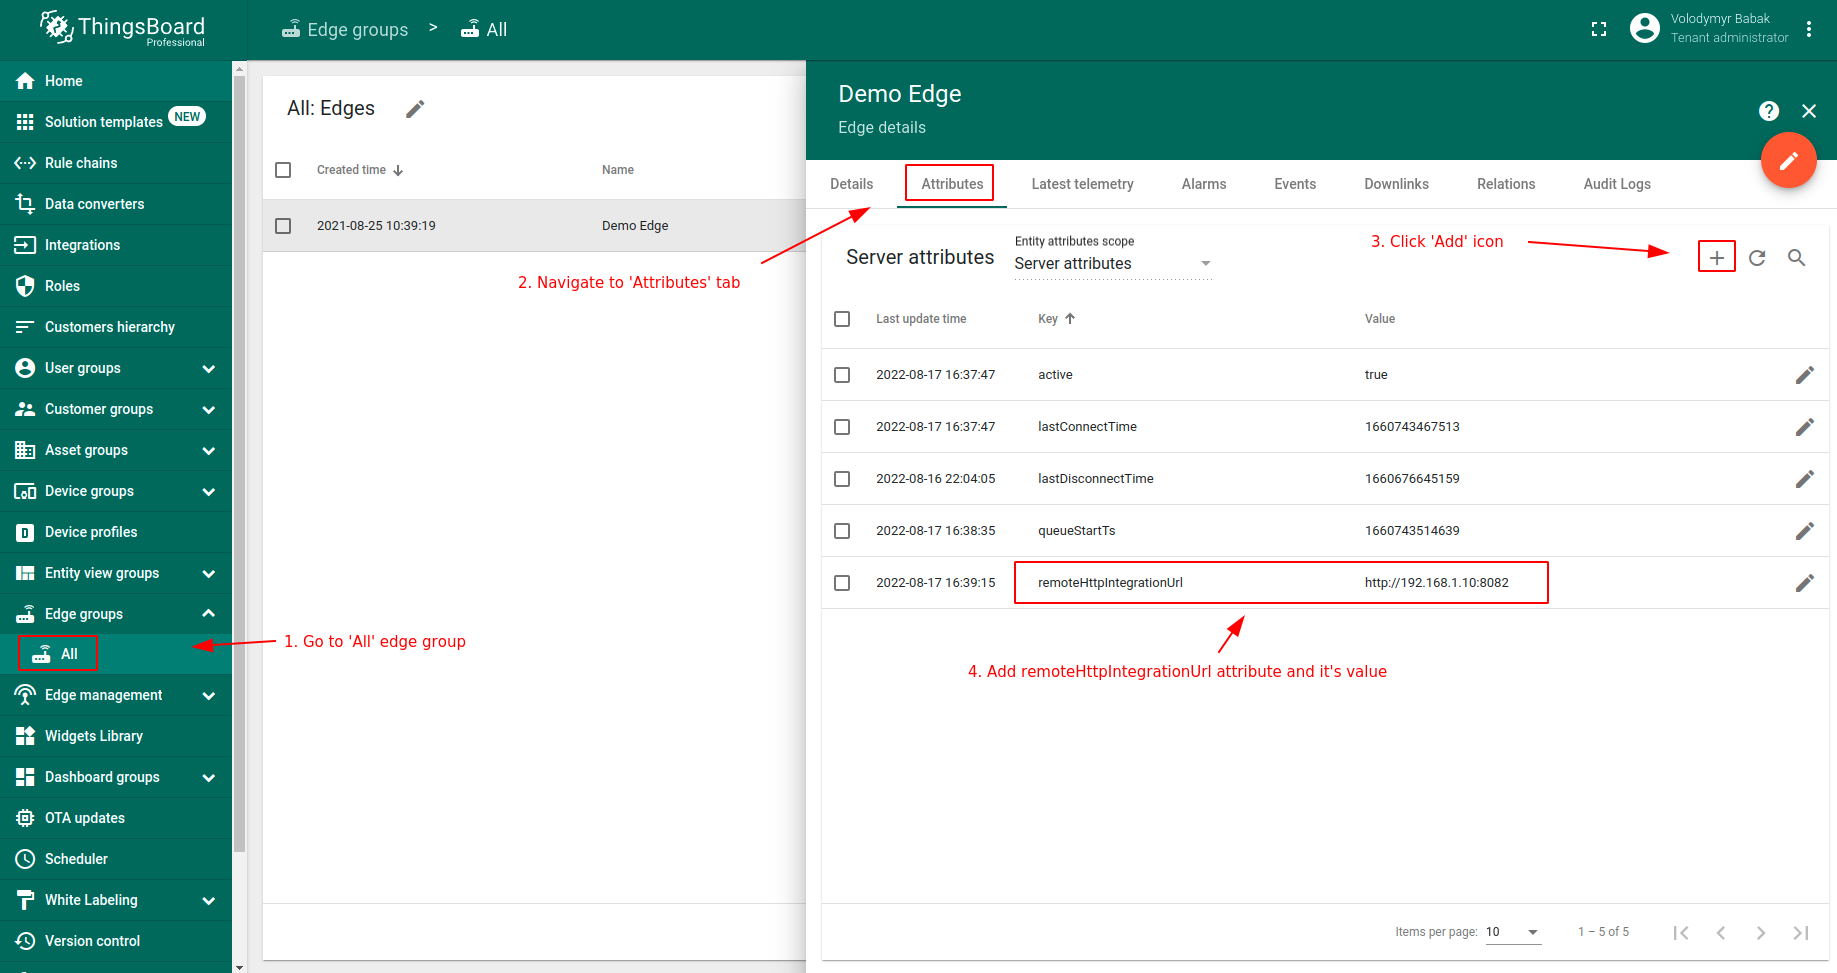Expand Entity view groups menu
The height and width of the screenshot is (973, 1837).
116,573
